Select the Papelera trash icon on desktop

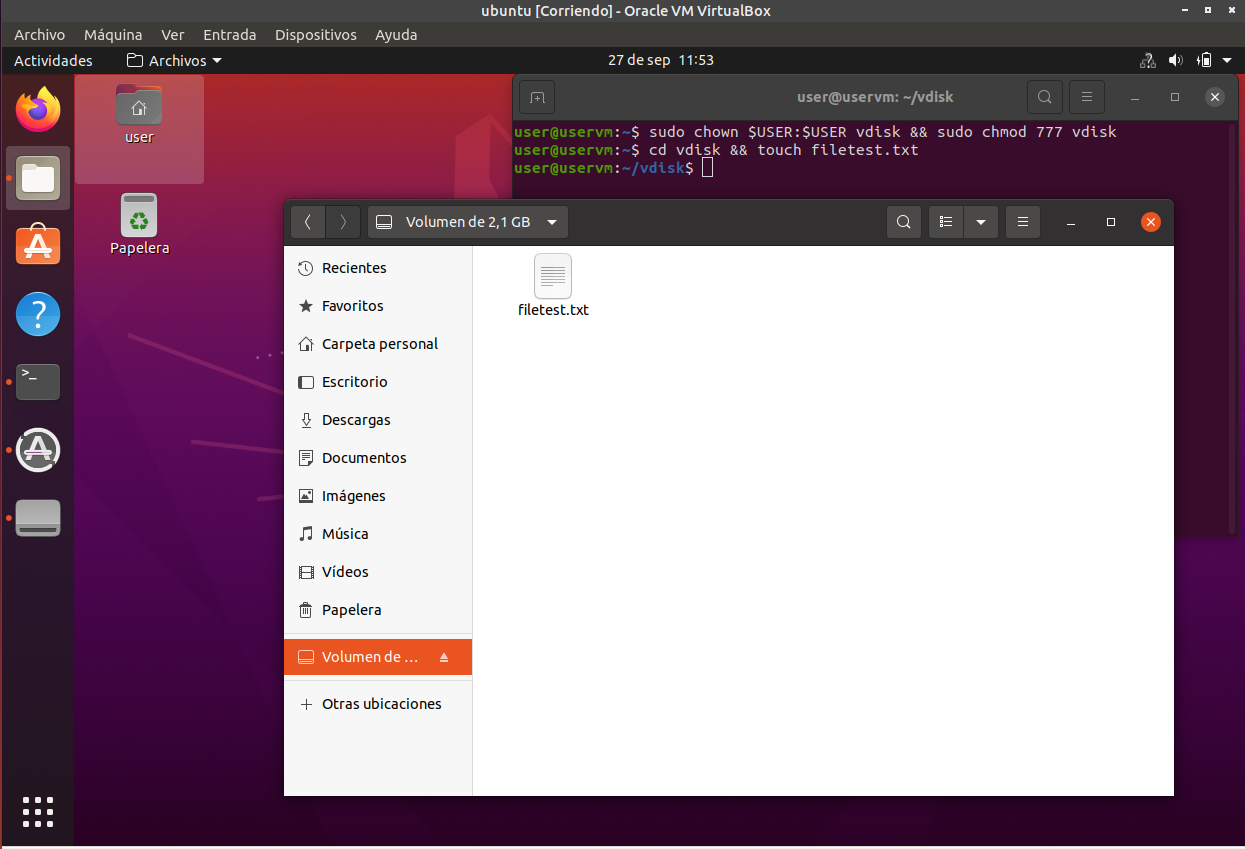coord(139,224)
